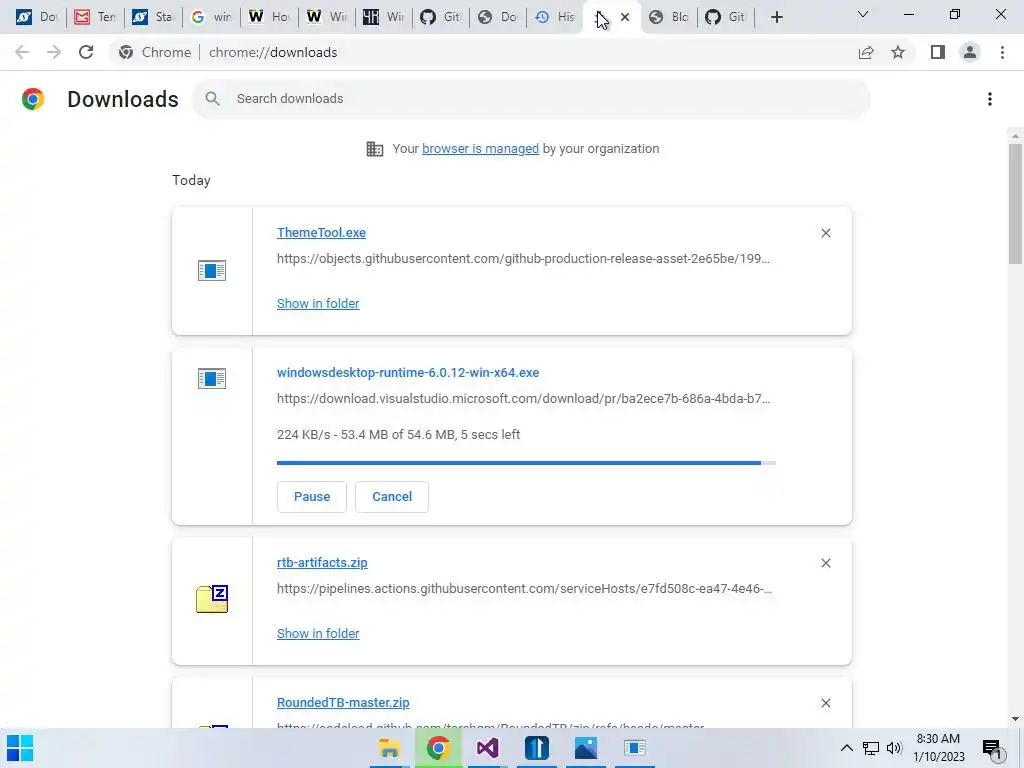Viewport: 1024px width, 768px height.
Task: Show rtb-artifacts.zip in folder
Action: tap(318, 633)
